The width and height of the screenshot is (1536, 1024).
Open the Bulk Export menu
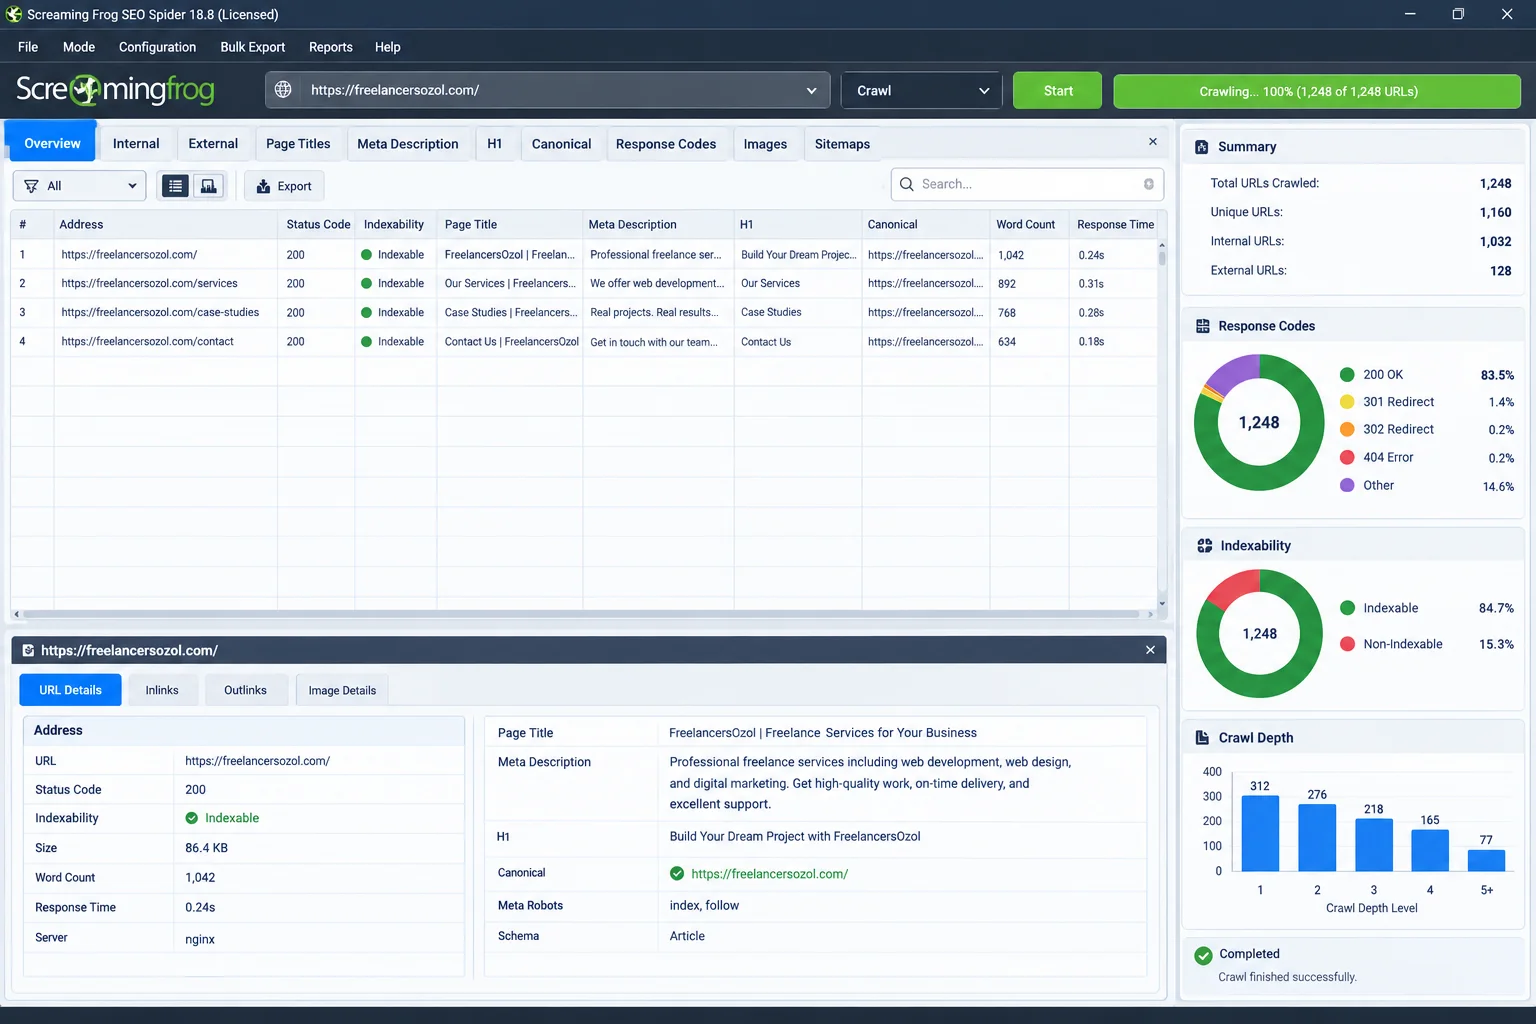(253, 47)
